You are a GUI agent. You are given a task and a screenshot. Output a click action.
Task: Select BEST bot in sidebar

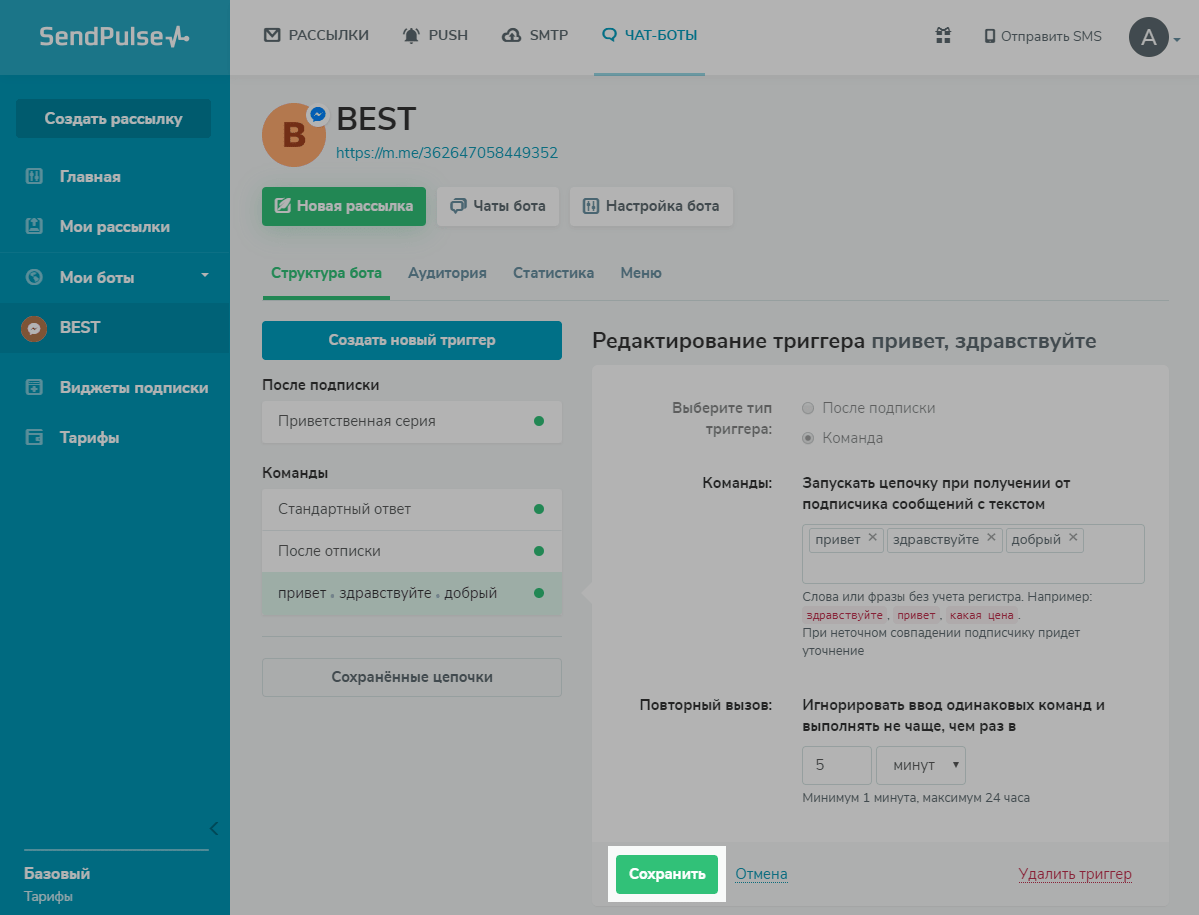coord(115,327)
